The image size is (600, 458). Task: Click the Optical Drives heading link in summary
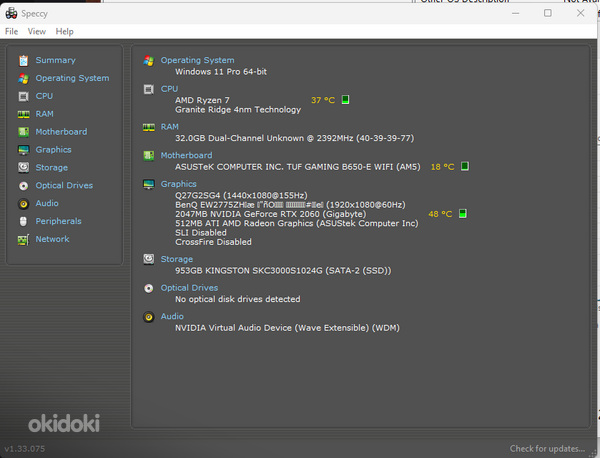[189, 288]
